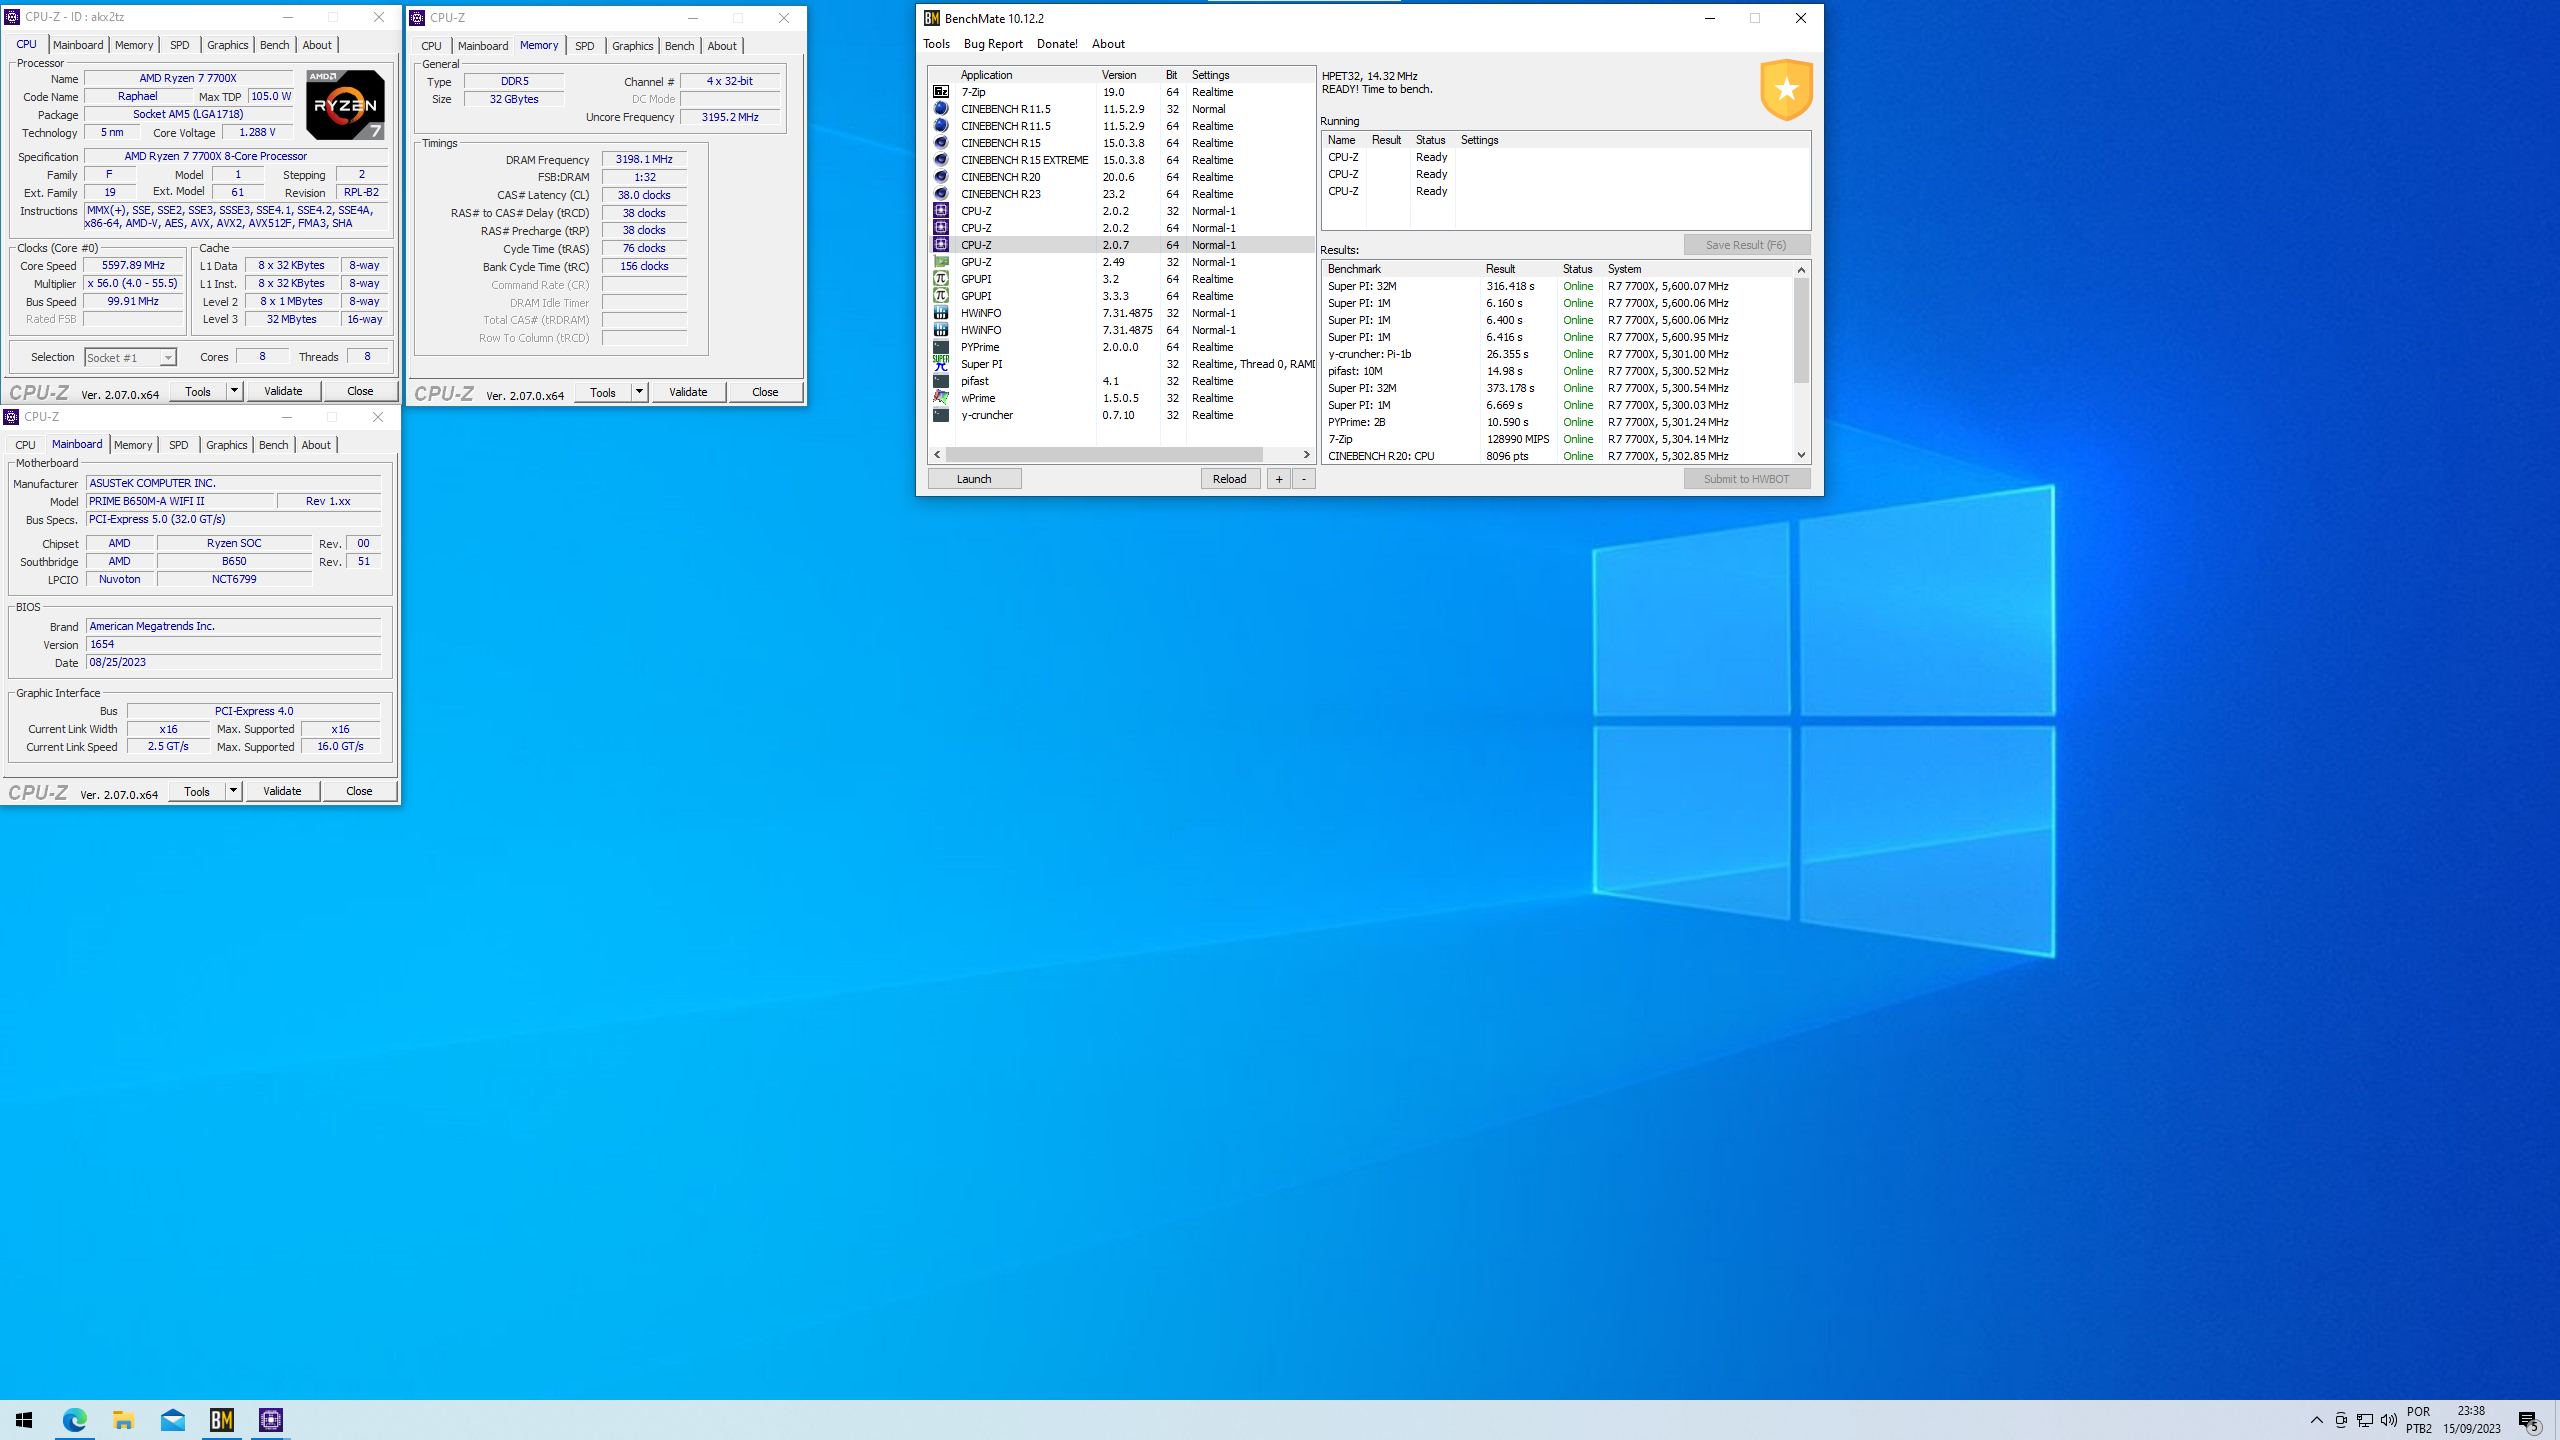
Task: Click the Application column header
Action: pos(1026,75)
